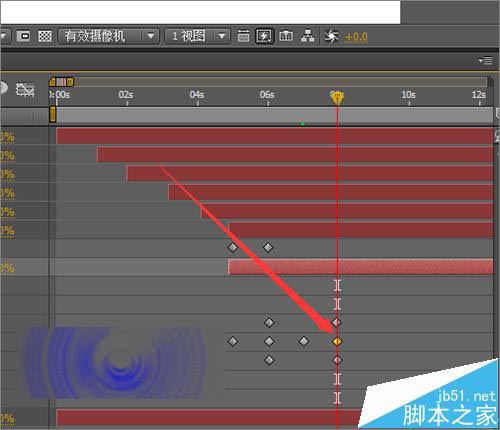Open the fast previews lightning icon
Viewport: 500px width, 430px height.
[x=264, y=36]
